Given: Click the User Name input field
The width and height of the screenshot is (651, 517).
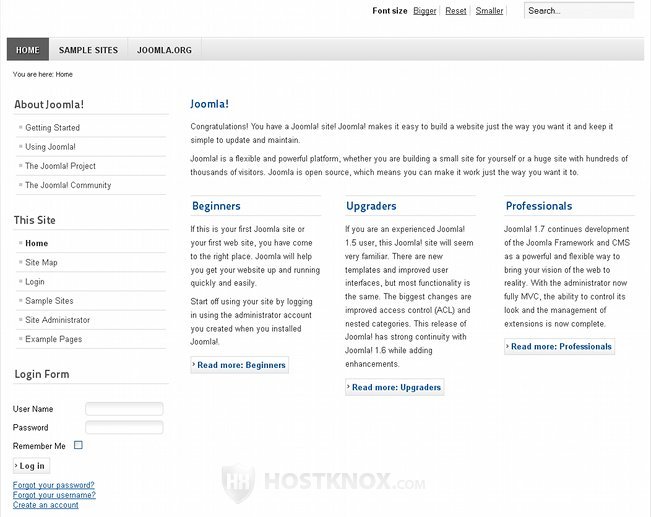Looking at the screenshot, I should [124, 409].
